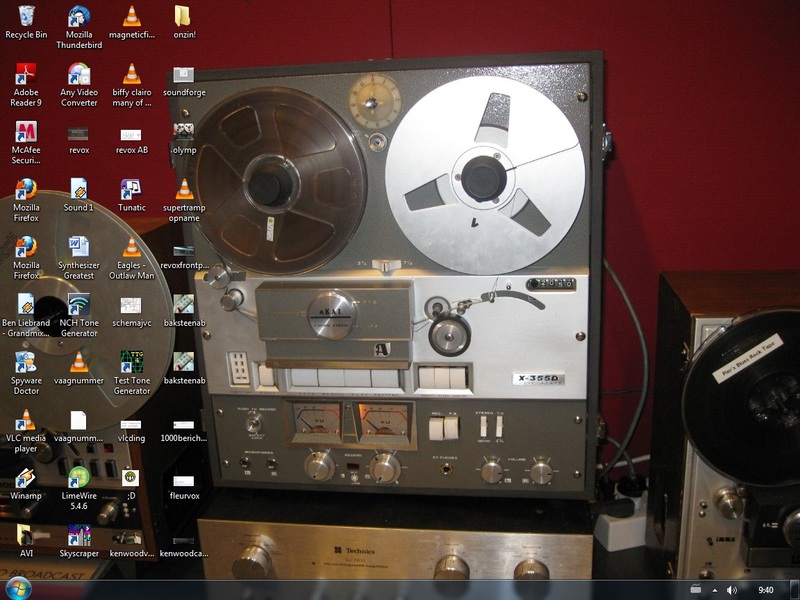Click the taskbar clock showing 9:40
The width and height of the screenshot is (800, 600).
766,590
